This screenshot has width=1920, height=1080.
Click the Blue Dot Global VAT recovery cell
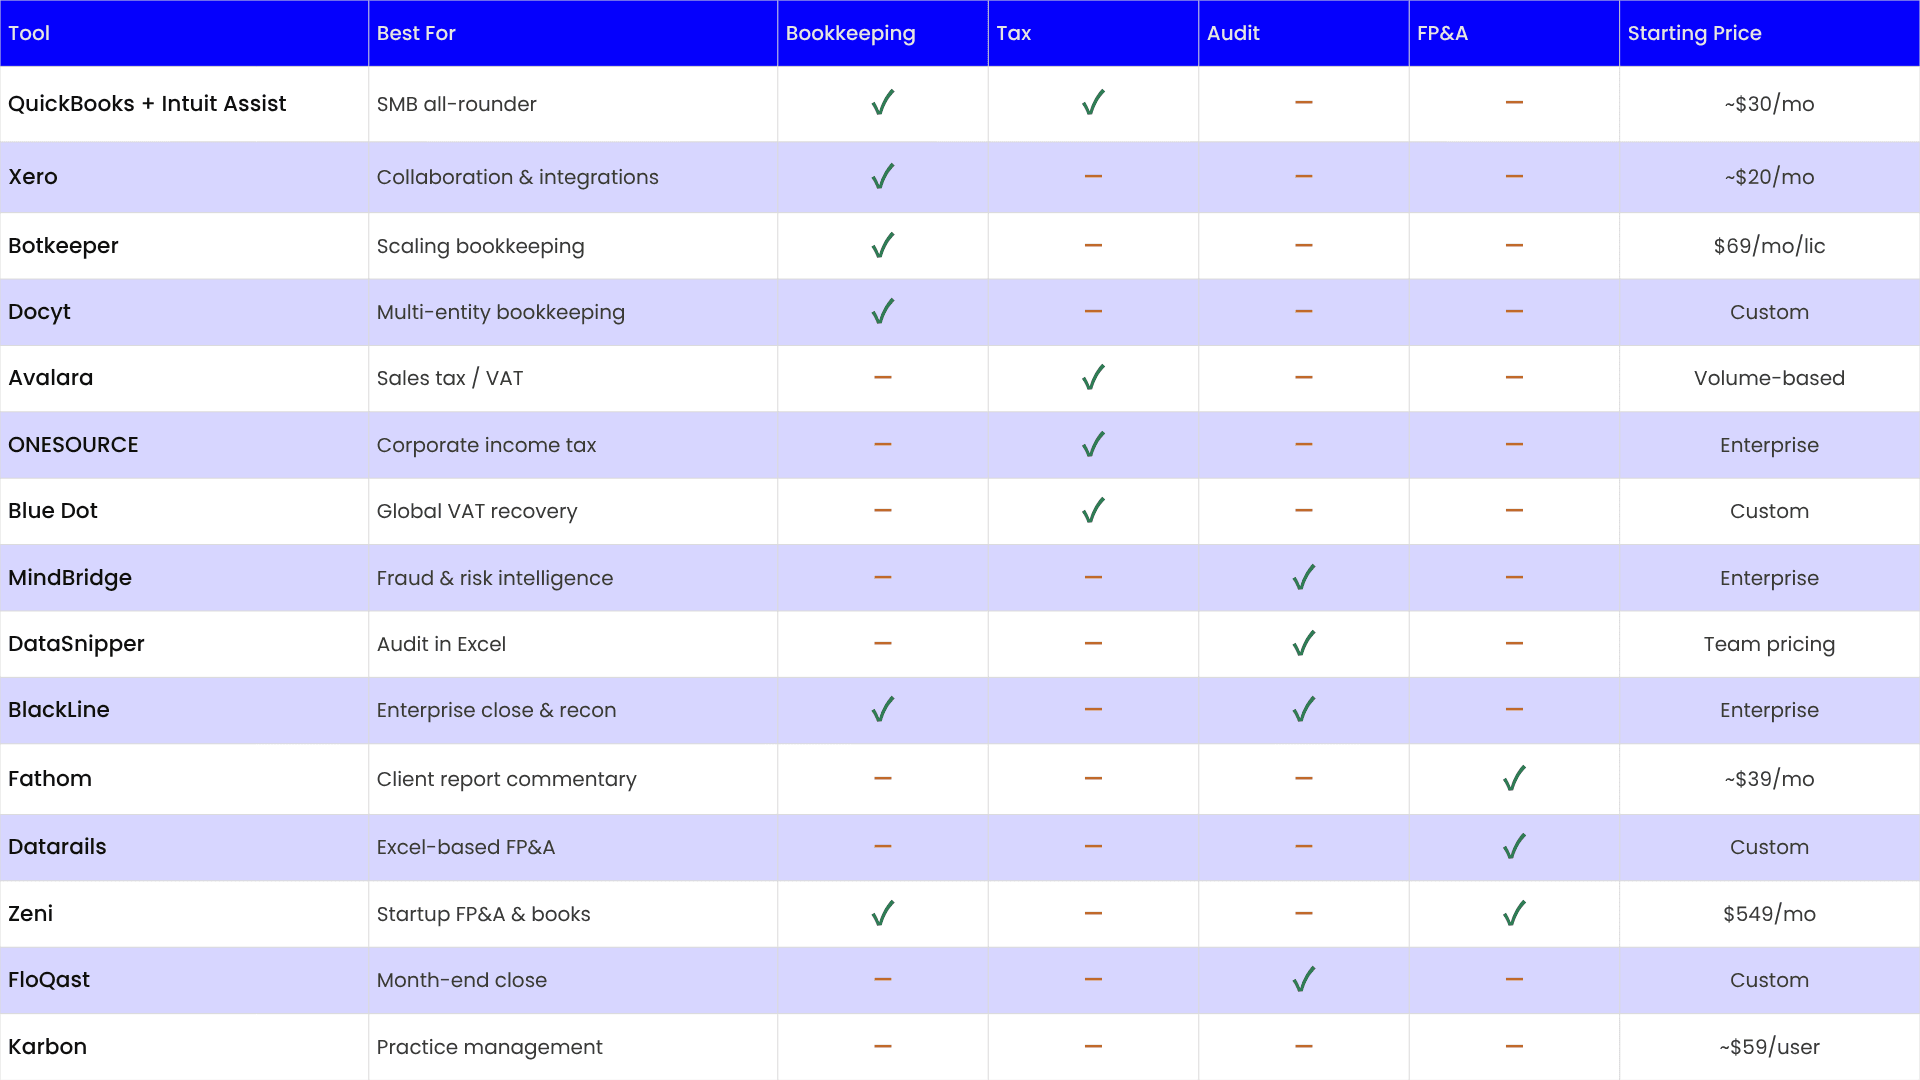pyautogui.click(x=477, y=511)
